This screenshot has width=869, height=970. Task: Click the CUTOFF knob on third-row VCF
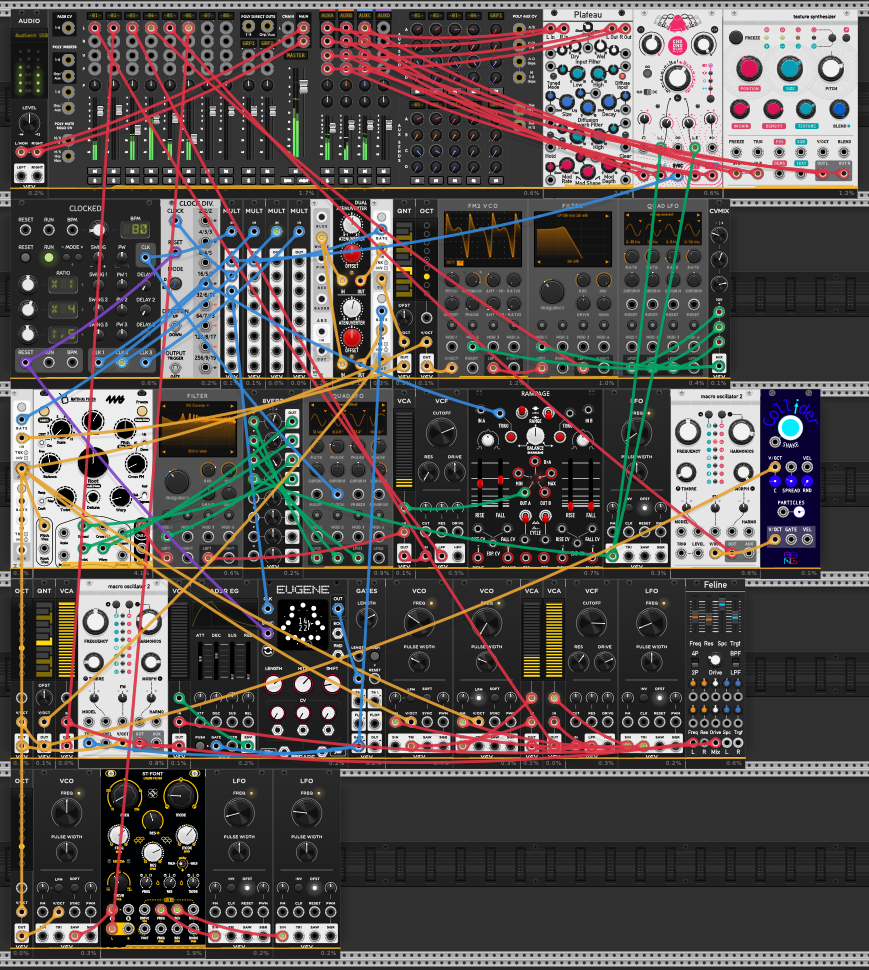click(x=441, y=432)
